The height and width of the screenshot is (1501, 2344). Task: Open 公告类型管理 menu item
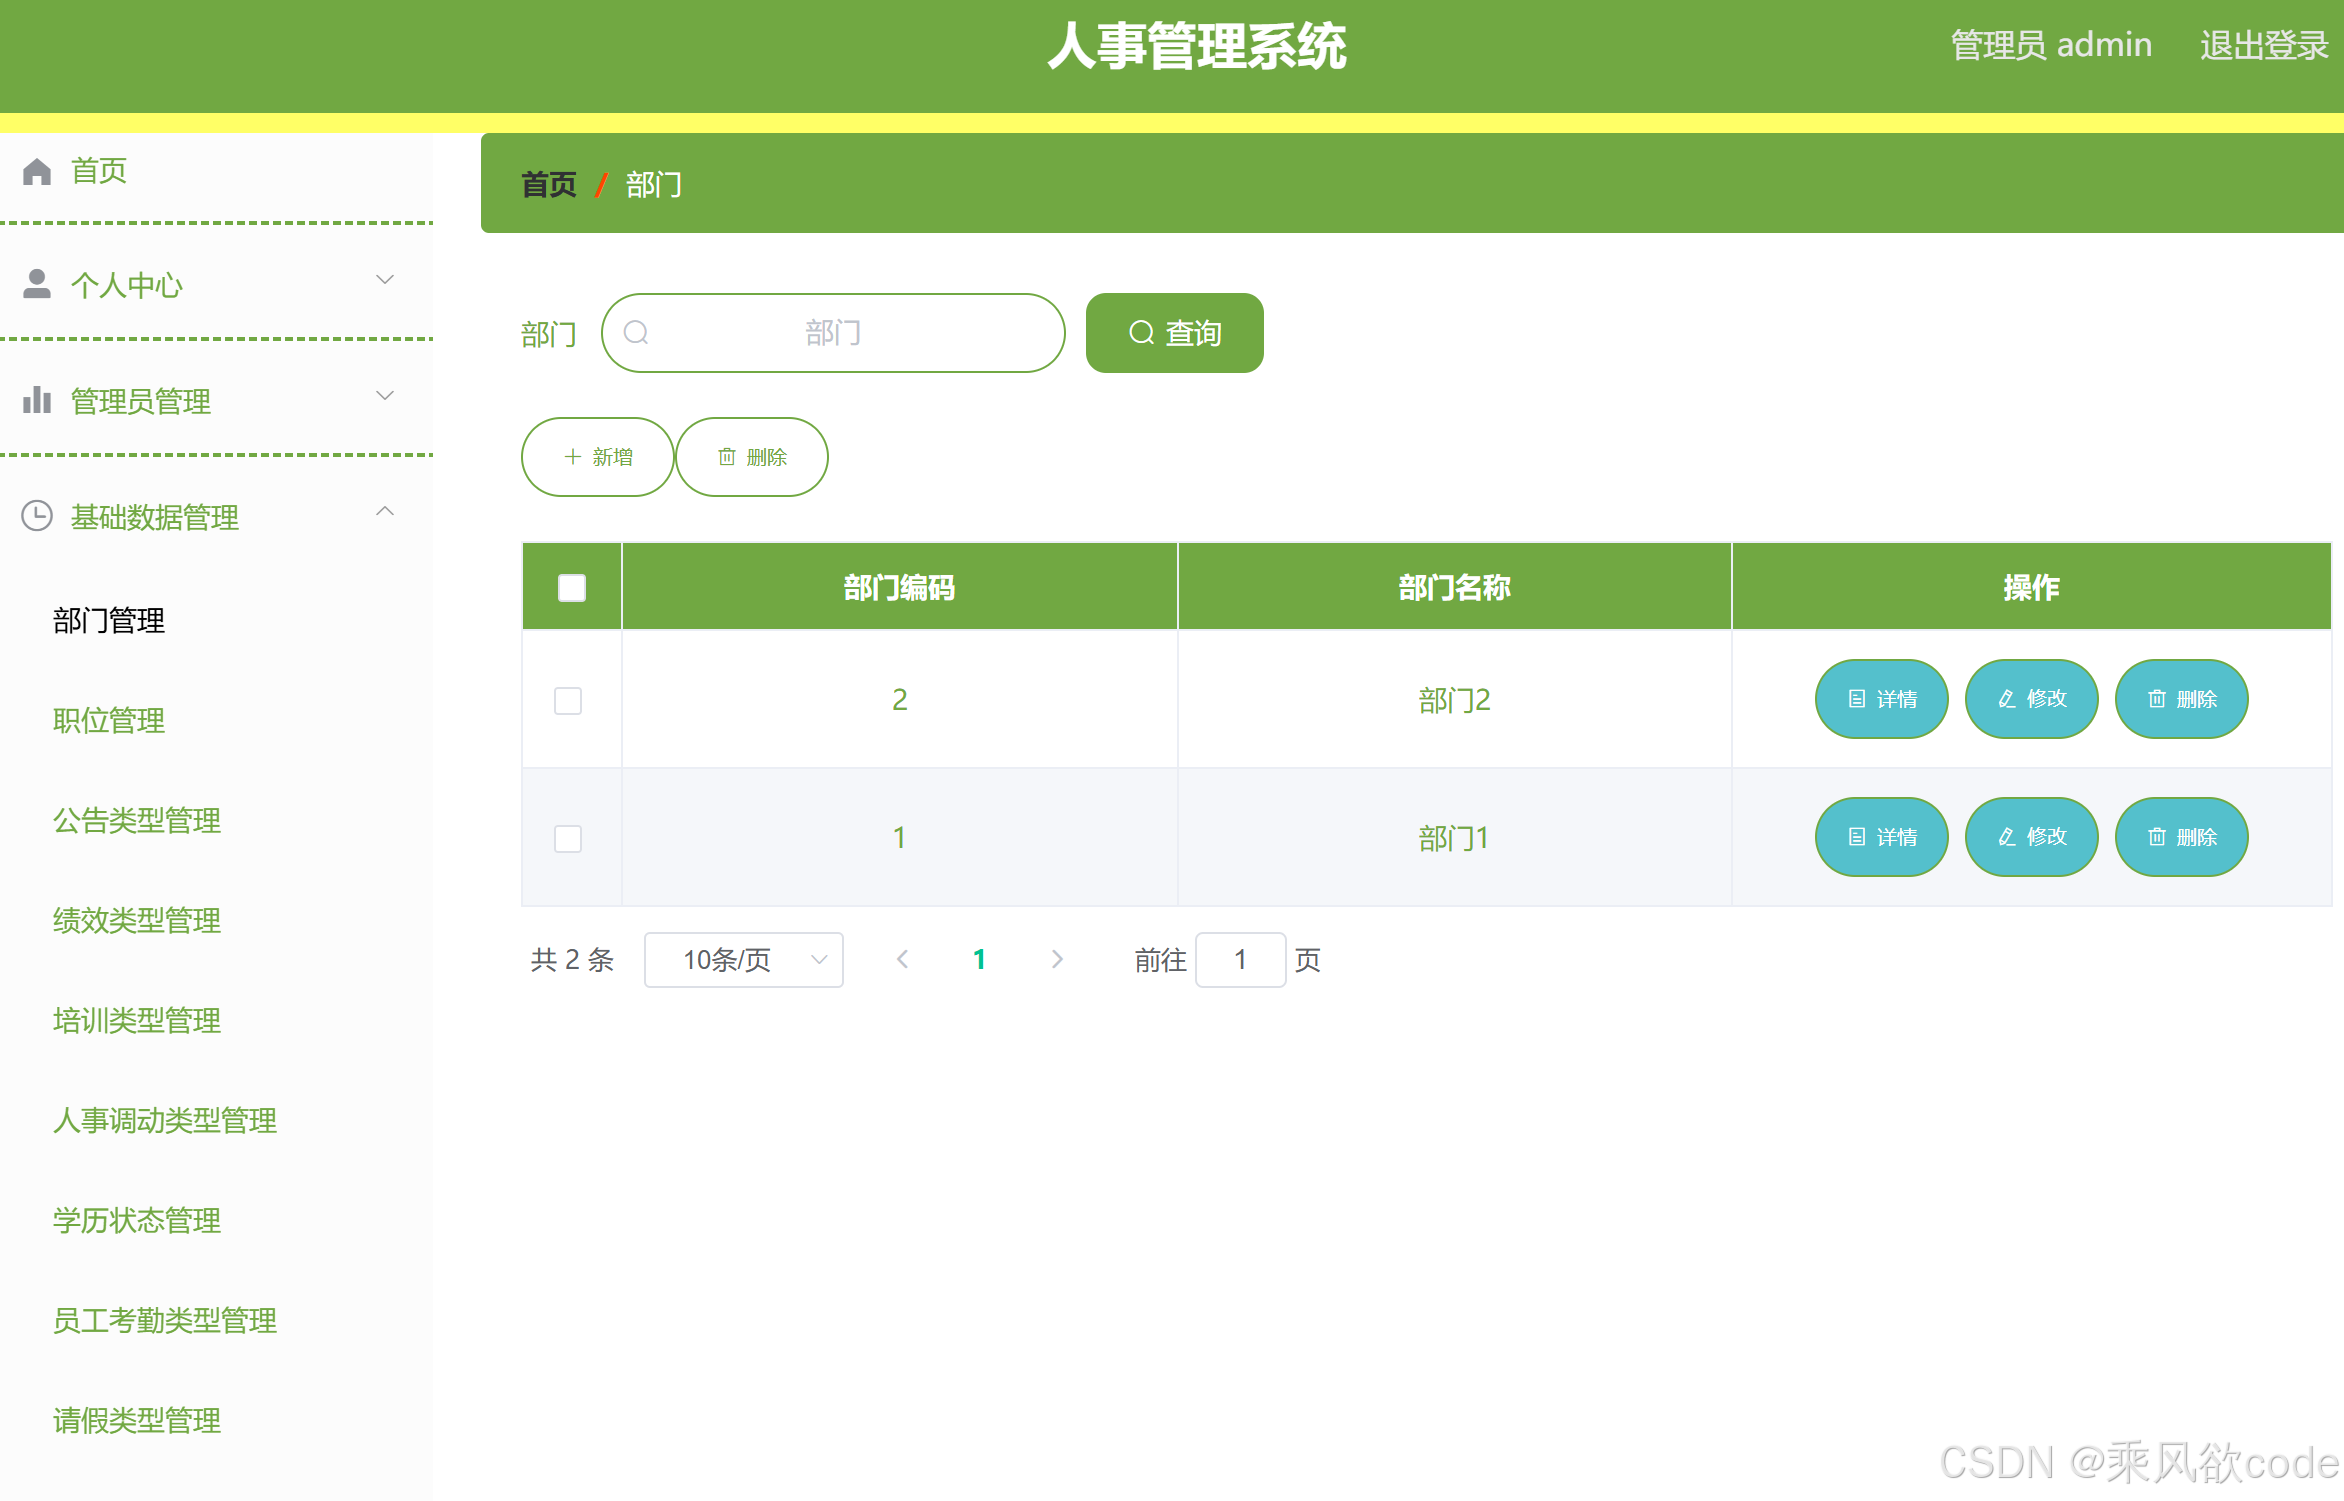coord(137,821)
